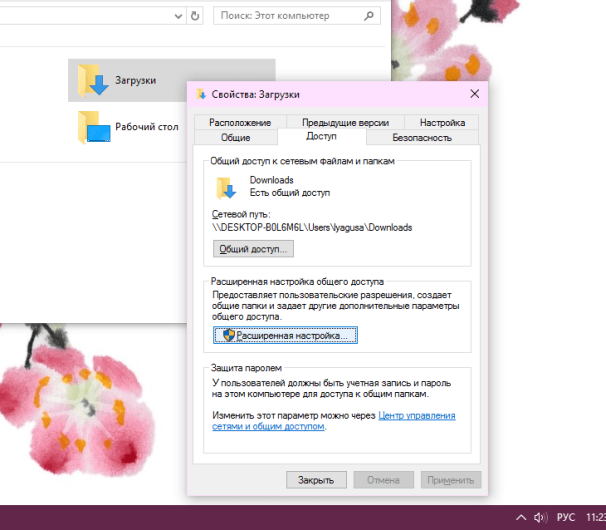Click the search magnifier icon in Explorer
This screenshot has width=606, height=530.
(369, 16)
